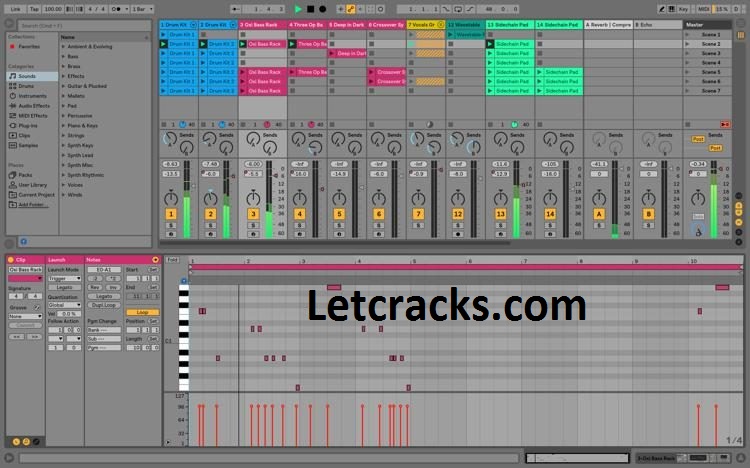The image size is (750, 468).
Task: Click the track 1 pan knob
Action: pos(171,197)
